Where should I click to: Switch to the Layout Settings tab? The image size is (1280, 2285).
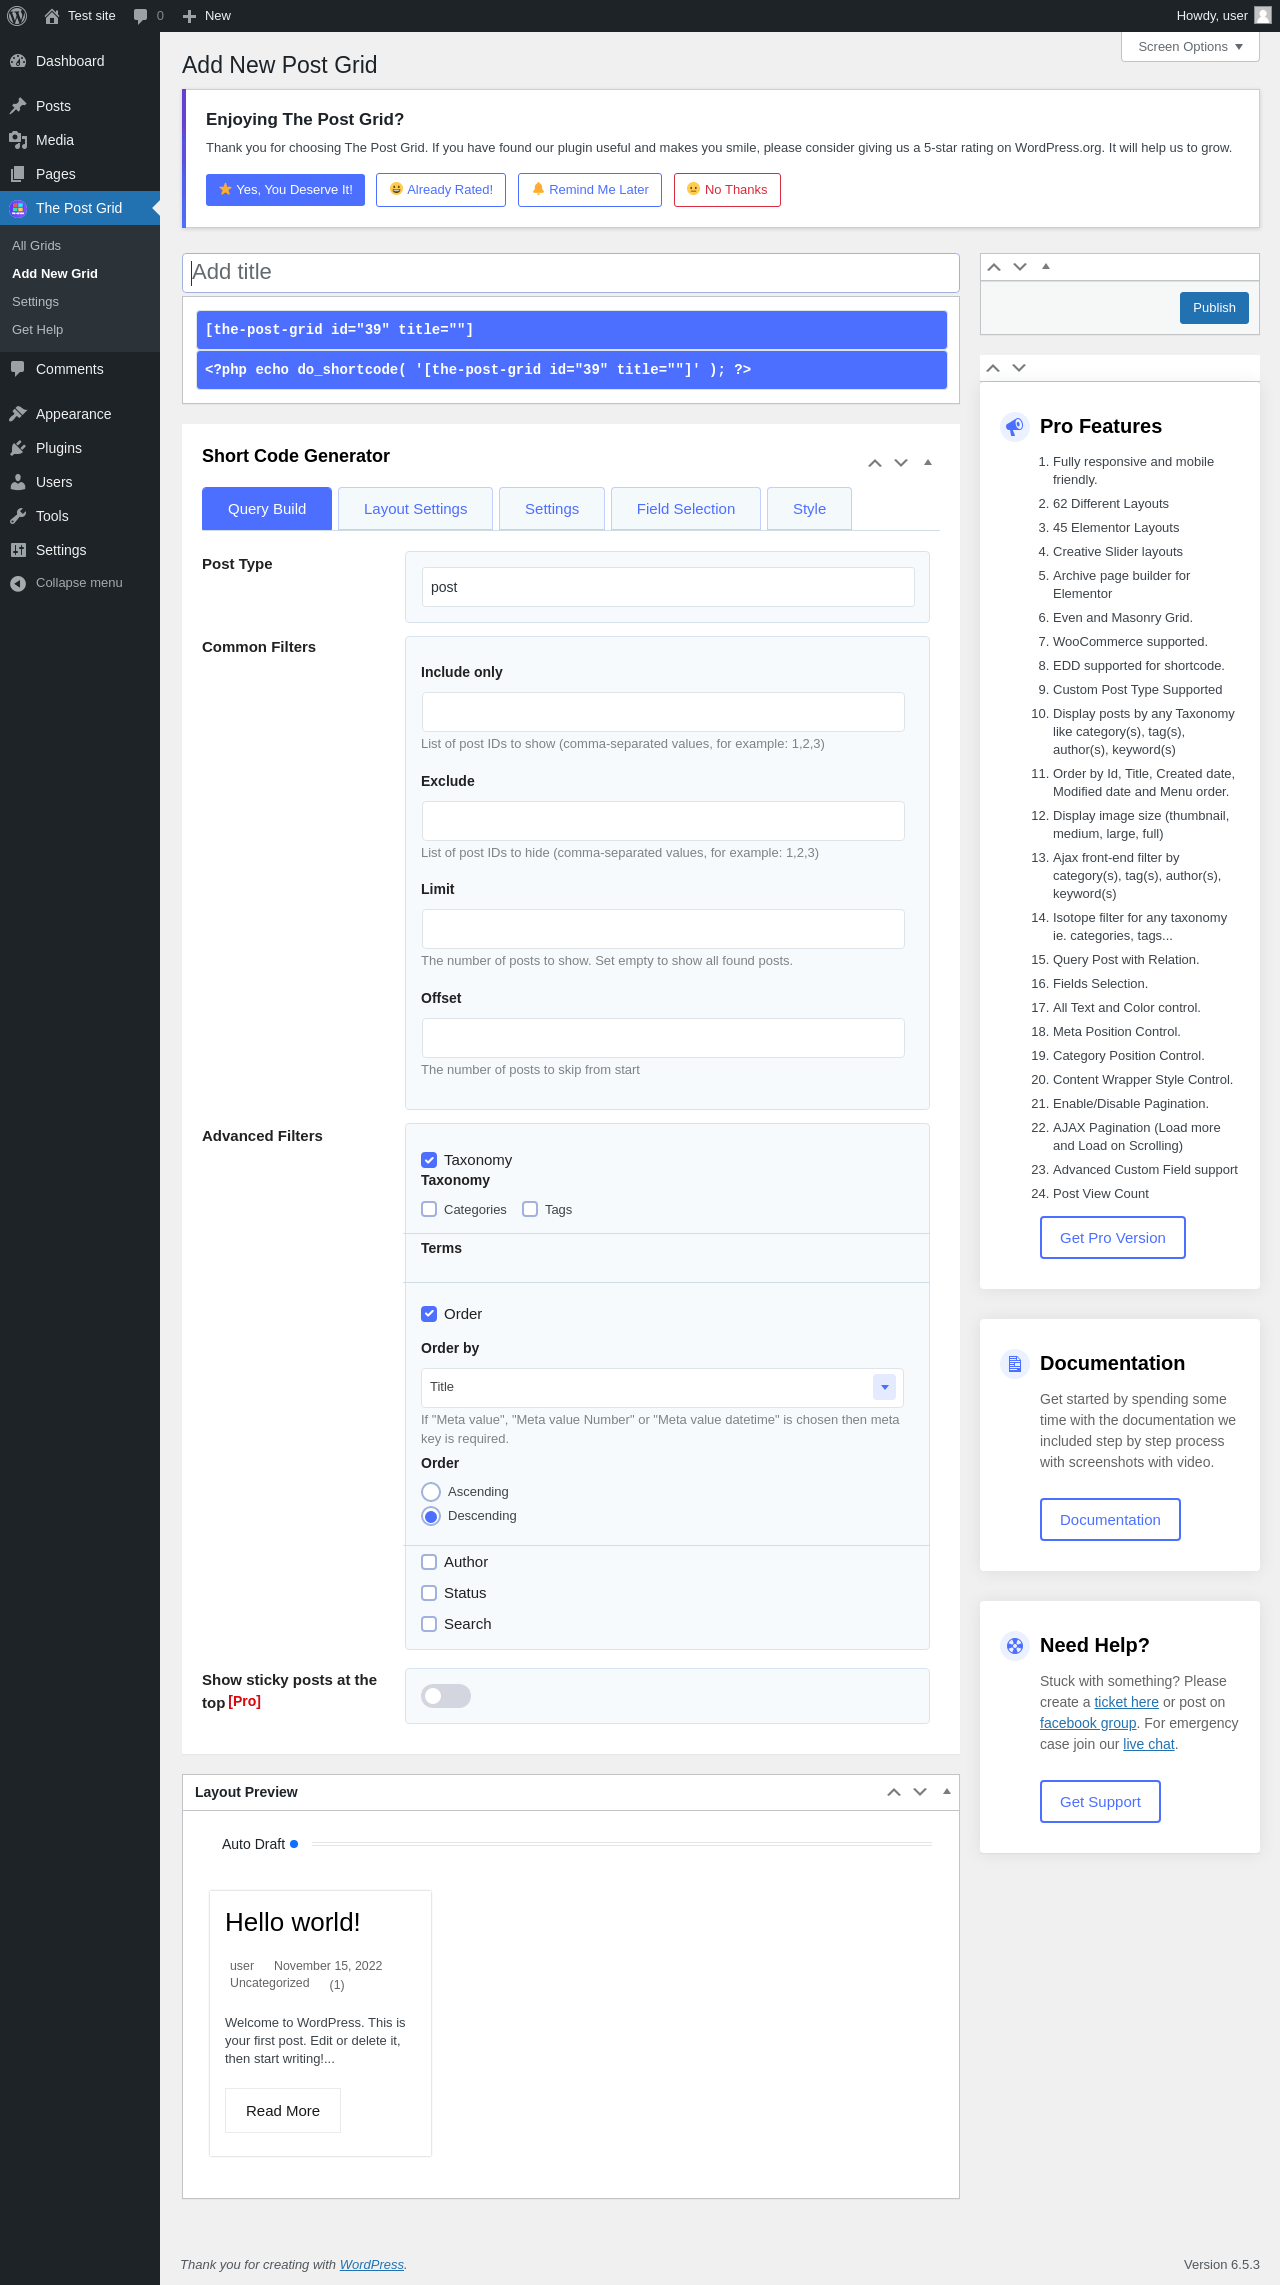click(x=415, y=509)
